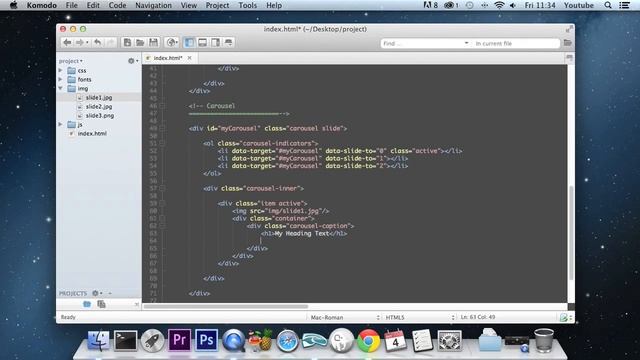Toggle the right pane visibility

tap(215, 42)
